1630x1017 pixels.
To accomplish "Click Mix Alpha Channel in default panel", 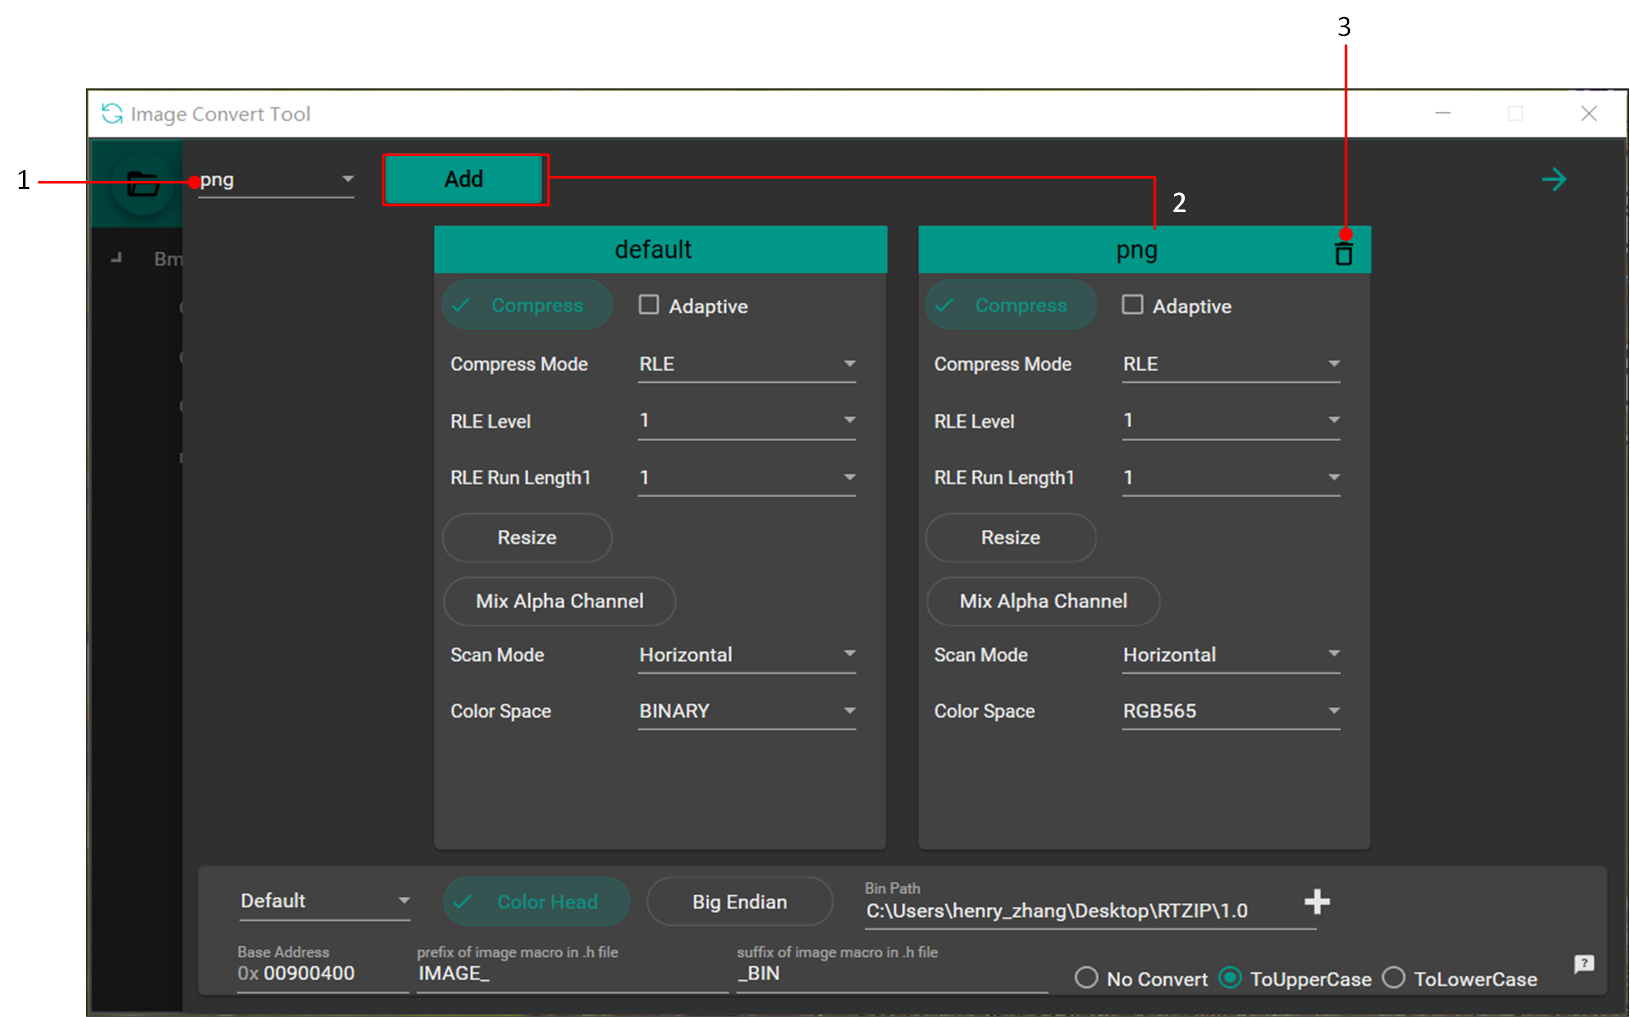I will tap(559, 601).
